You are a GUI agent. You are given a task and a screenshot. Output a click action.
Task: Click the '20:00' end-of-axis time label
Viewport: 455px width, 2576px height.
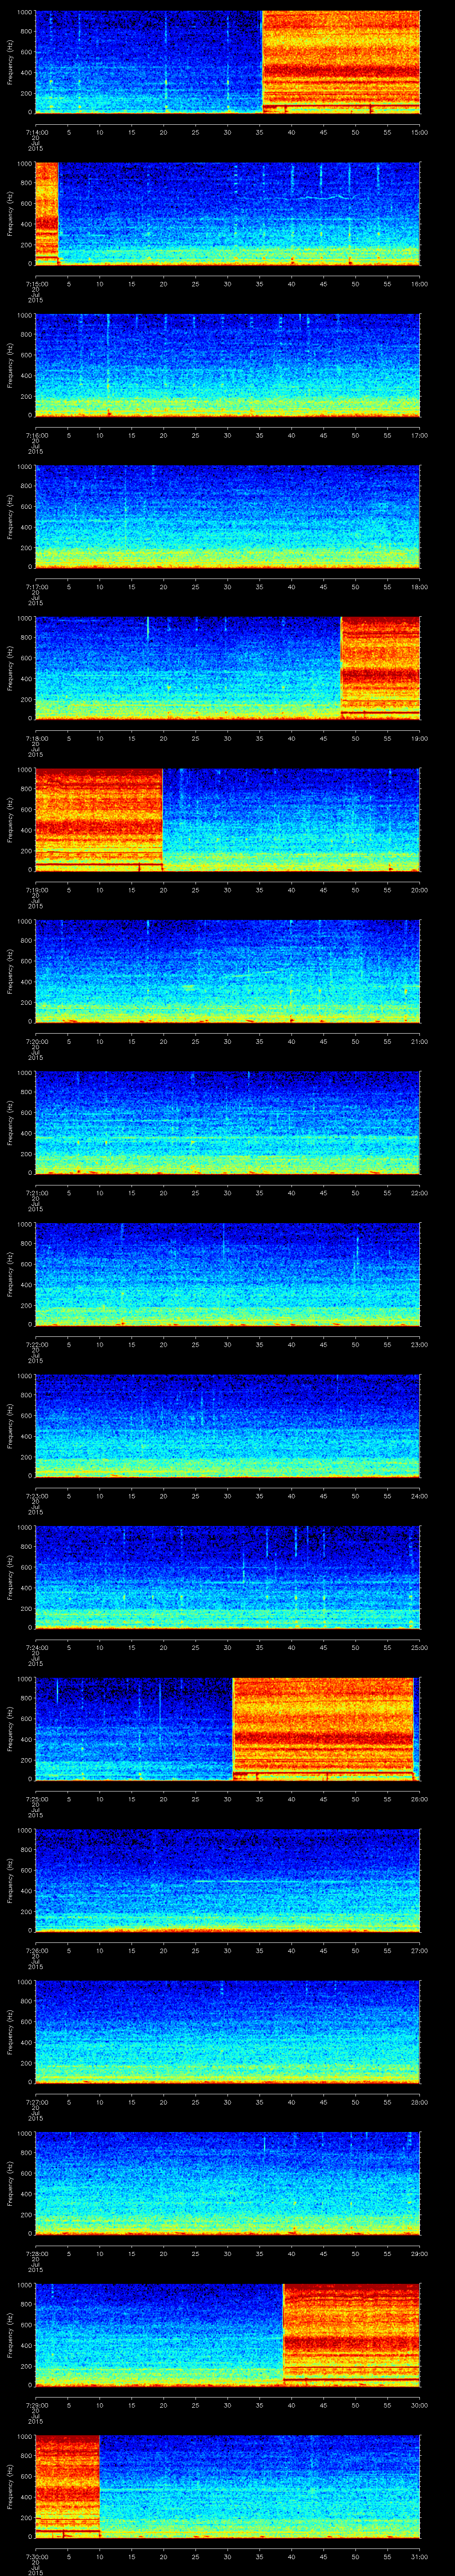click(x=419, y=890)
